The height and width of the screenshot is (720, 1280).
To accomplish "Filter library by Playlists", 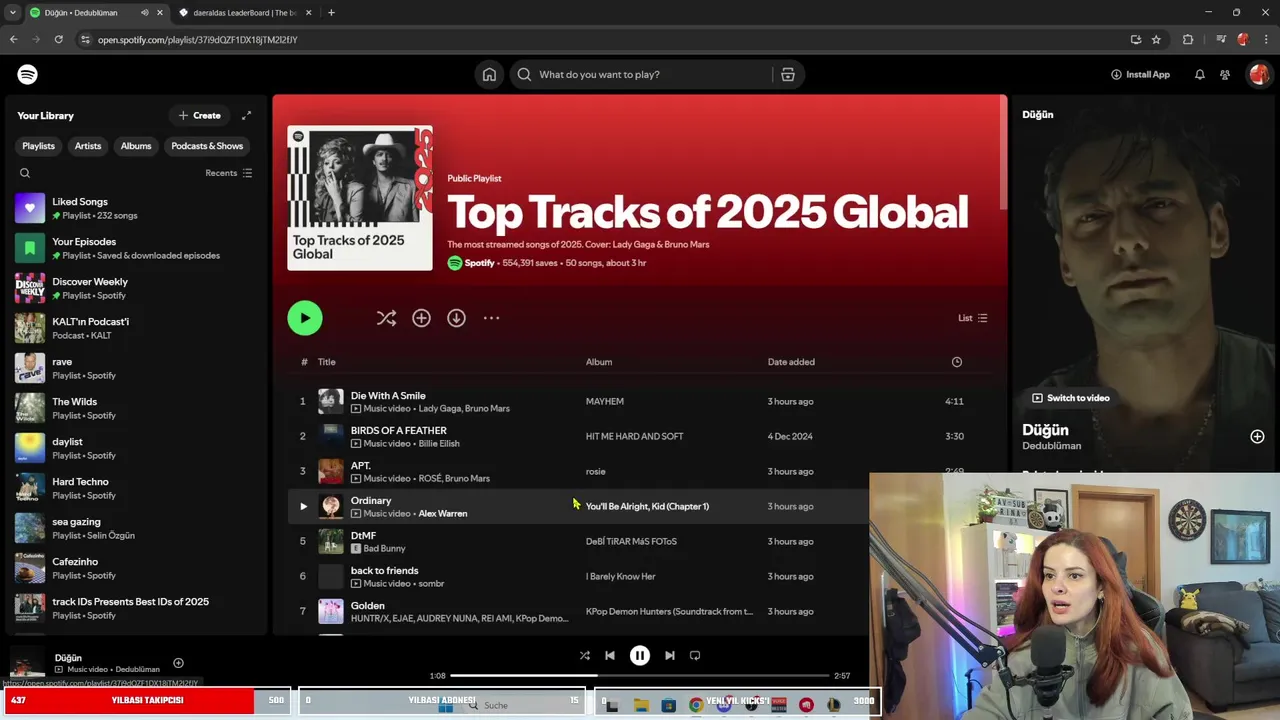I will [x=39, y=146].
